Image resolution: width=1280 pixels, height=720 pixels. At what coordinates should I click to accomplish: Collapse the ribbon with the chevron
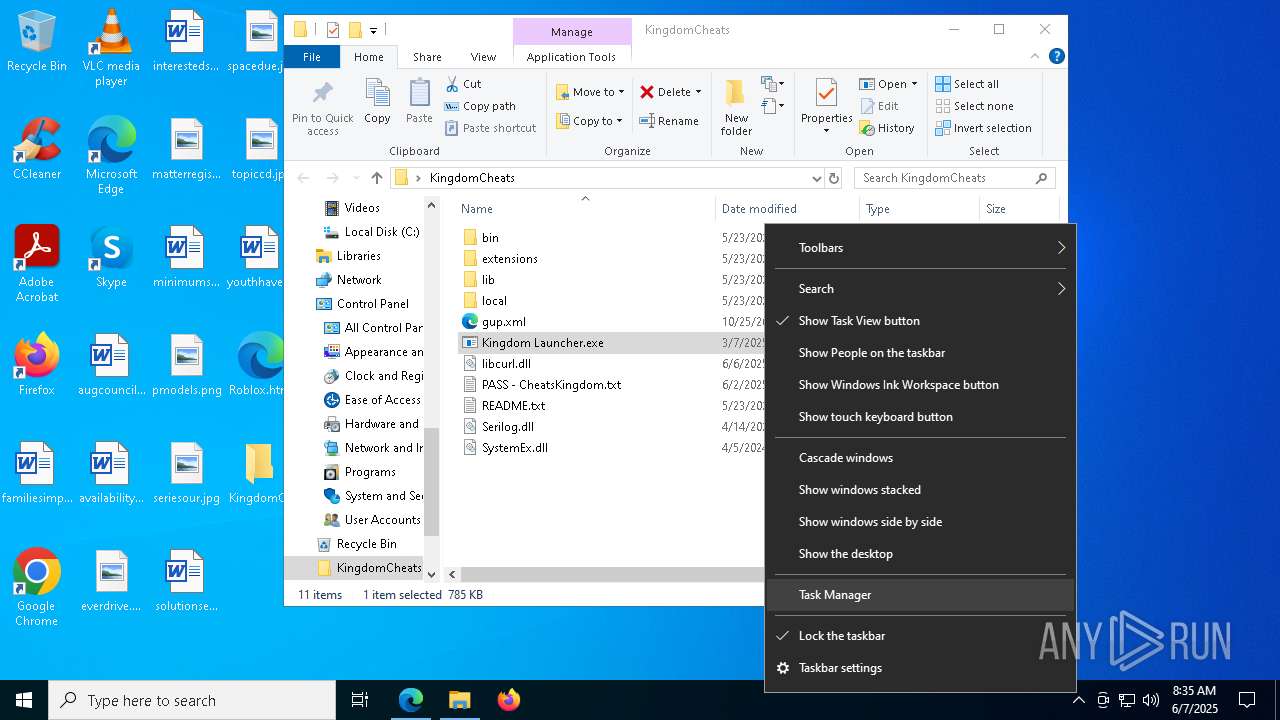pos(1037,57)
